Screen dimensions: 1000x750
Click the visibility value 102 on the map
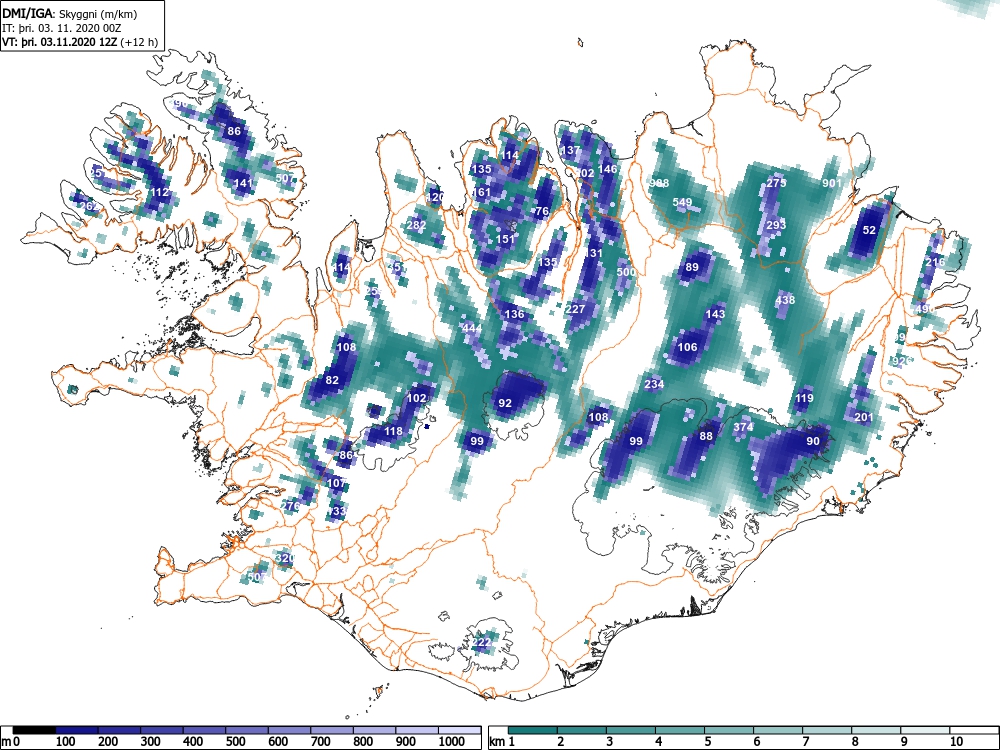416,398
